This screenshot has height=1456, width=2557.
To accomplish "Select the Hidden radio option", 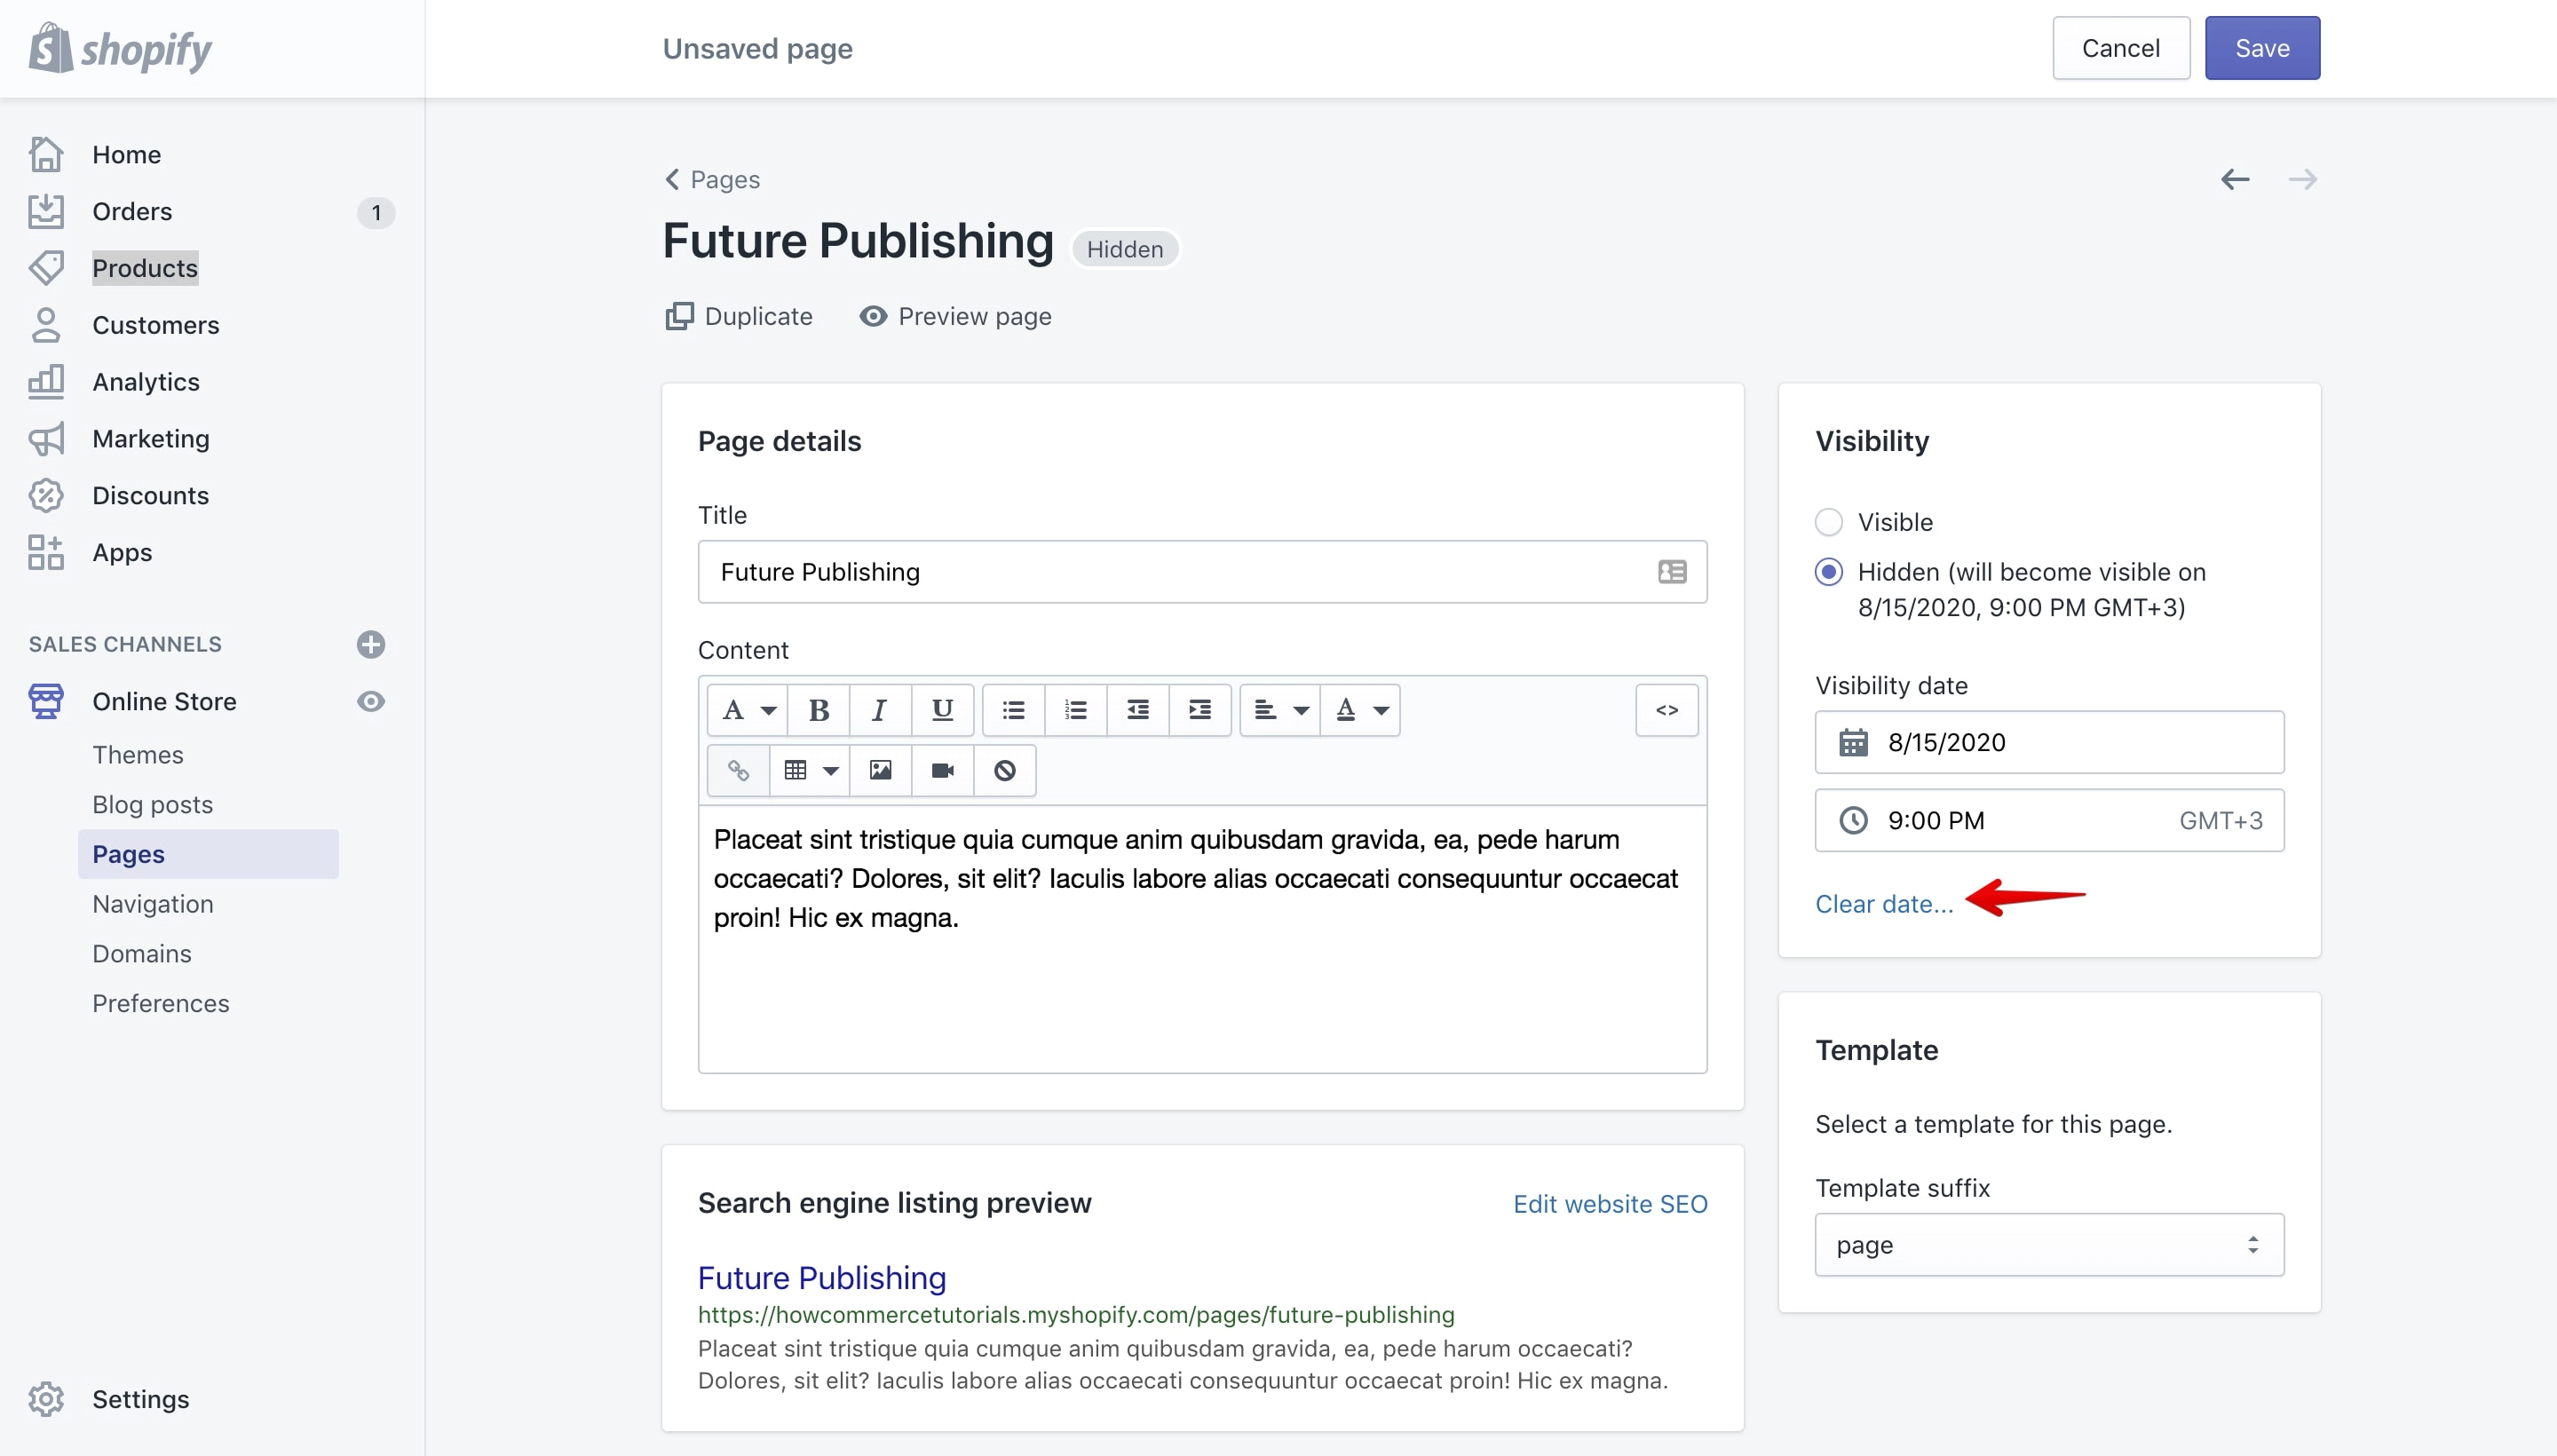I will 1828,572.
